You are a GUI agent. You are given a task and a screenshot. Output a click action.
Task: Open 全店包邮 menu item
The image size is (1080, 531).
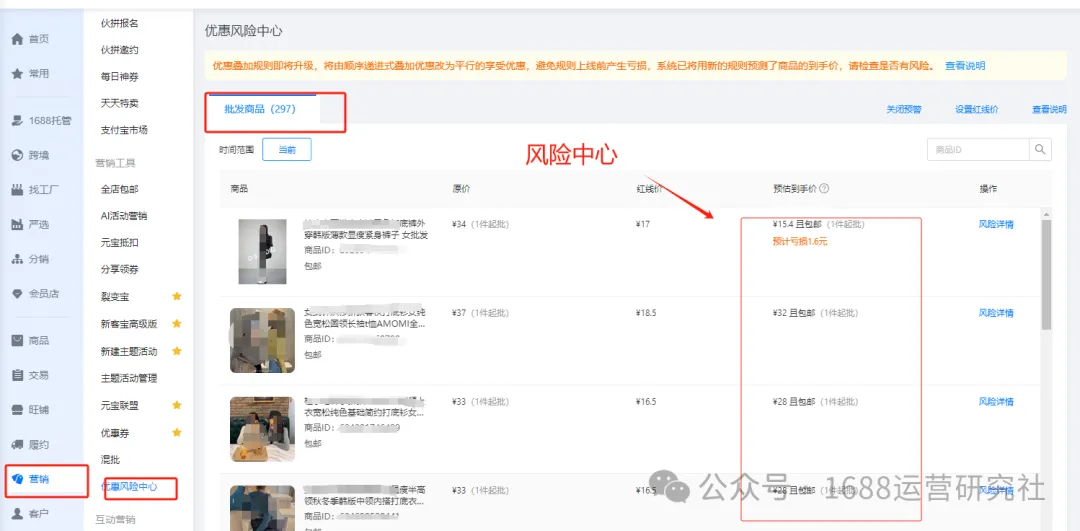(x=120, y=189)
